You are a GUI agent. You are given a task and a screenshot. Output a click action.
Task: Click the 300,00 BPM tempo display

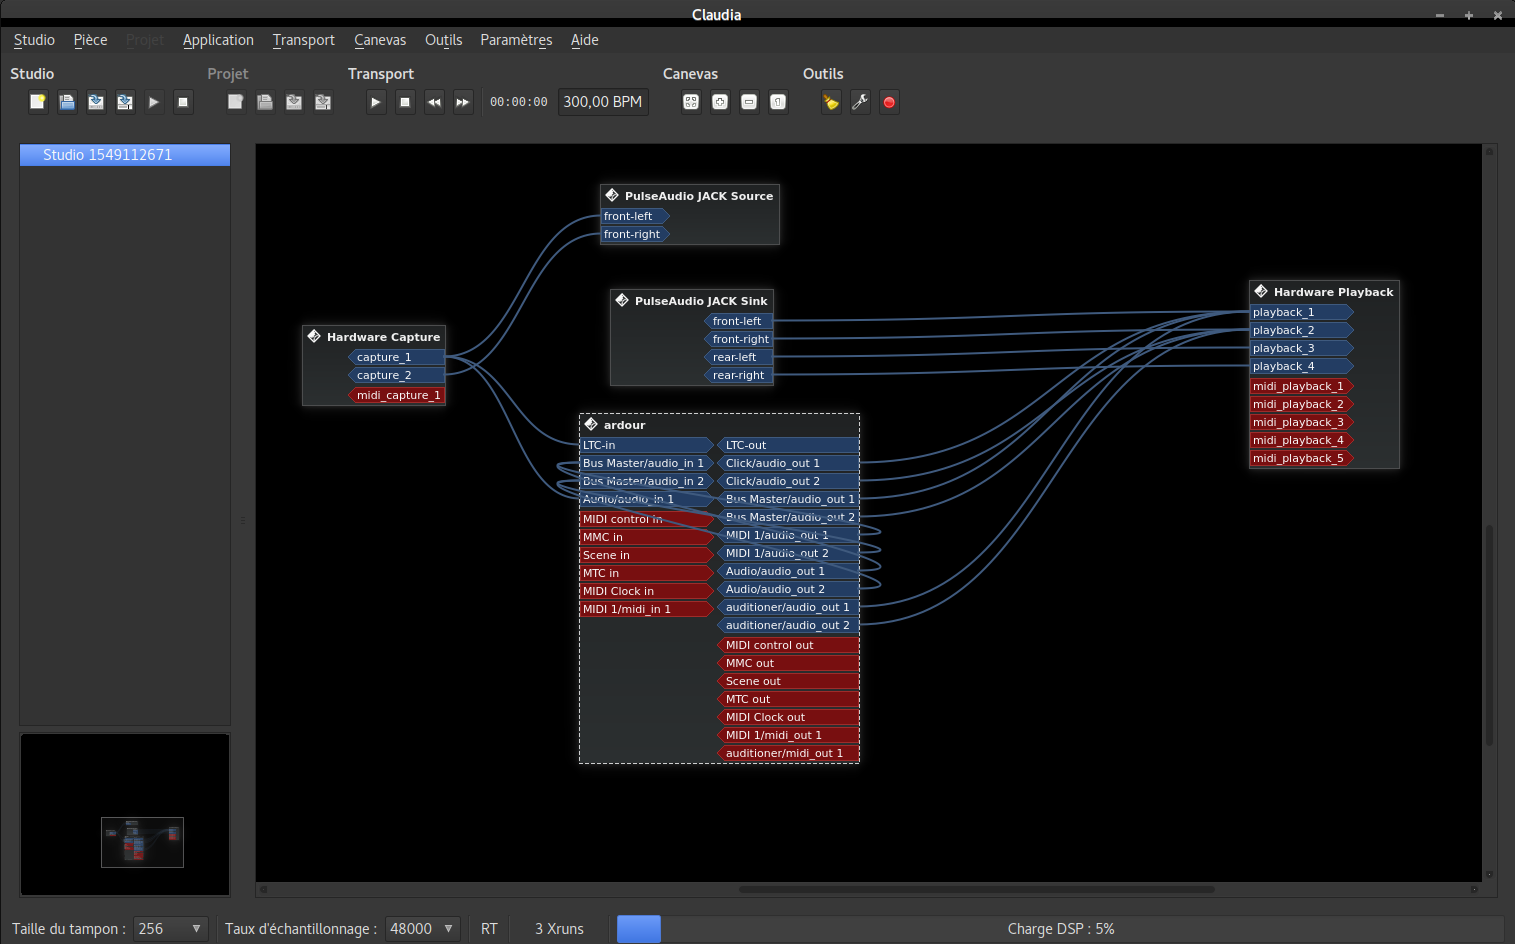coord(603,102)
